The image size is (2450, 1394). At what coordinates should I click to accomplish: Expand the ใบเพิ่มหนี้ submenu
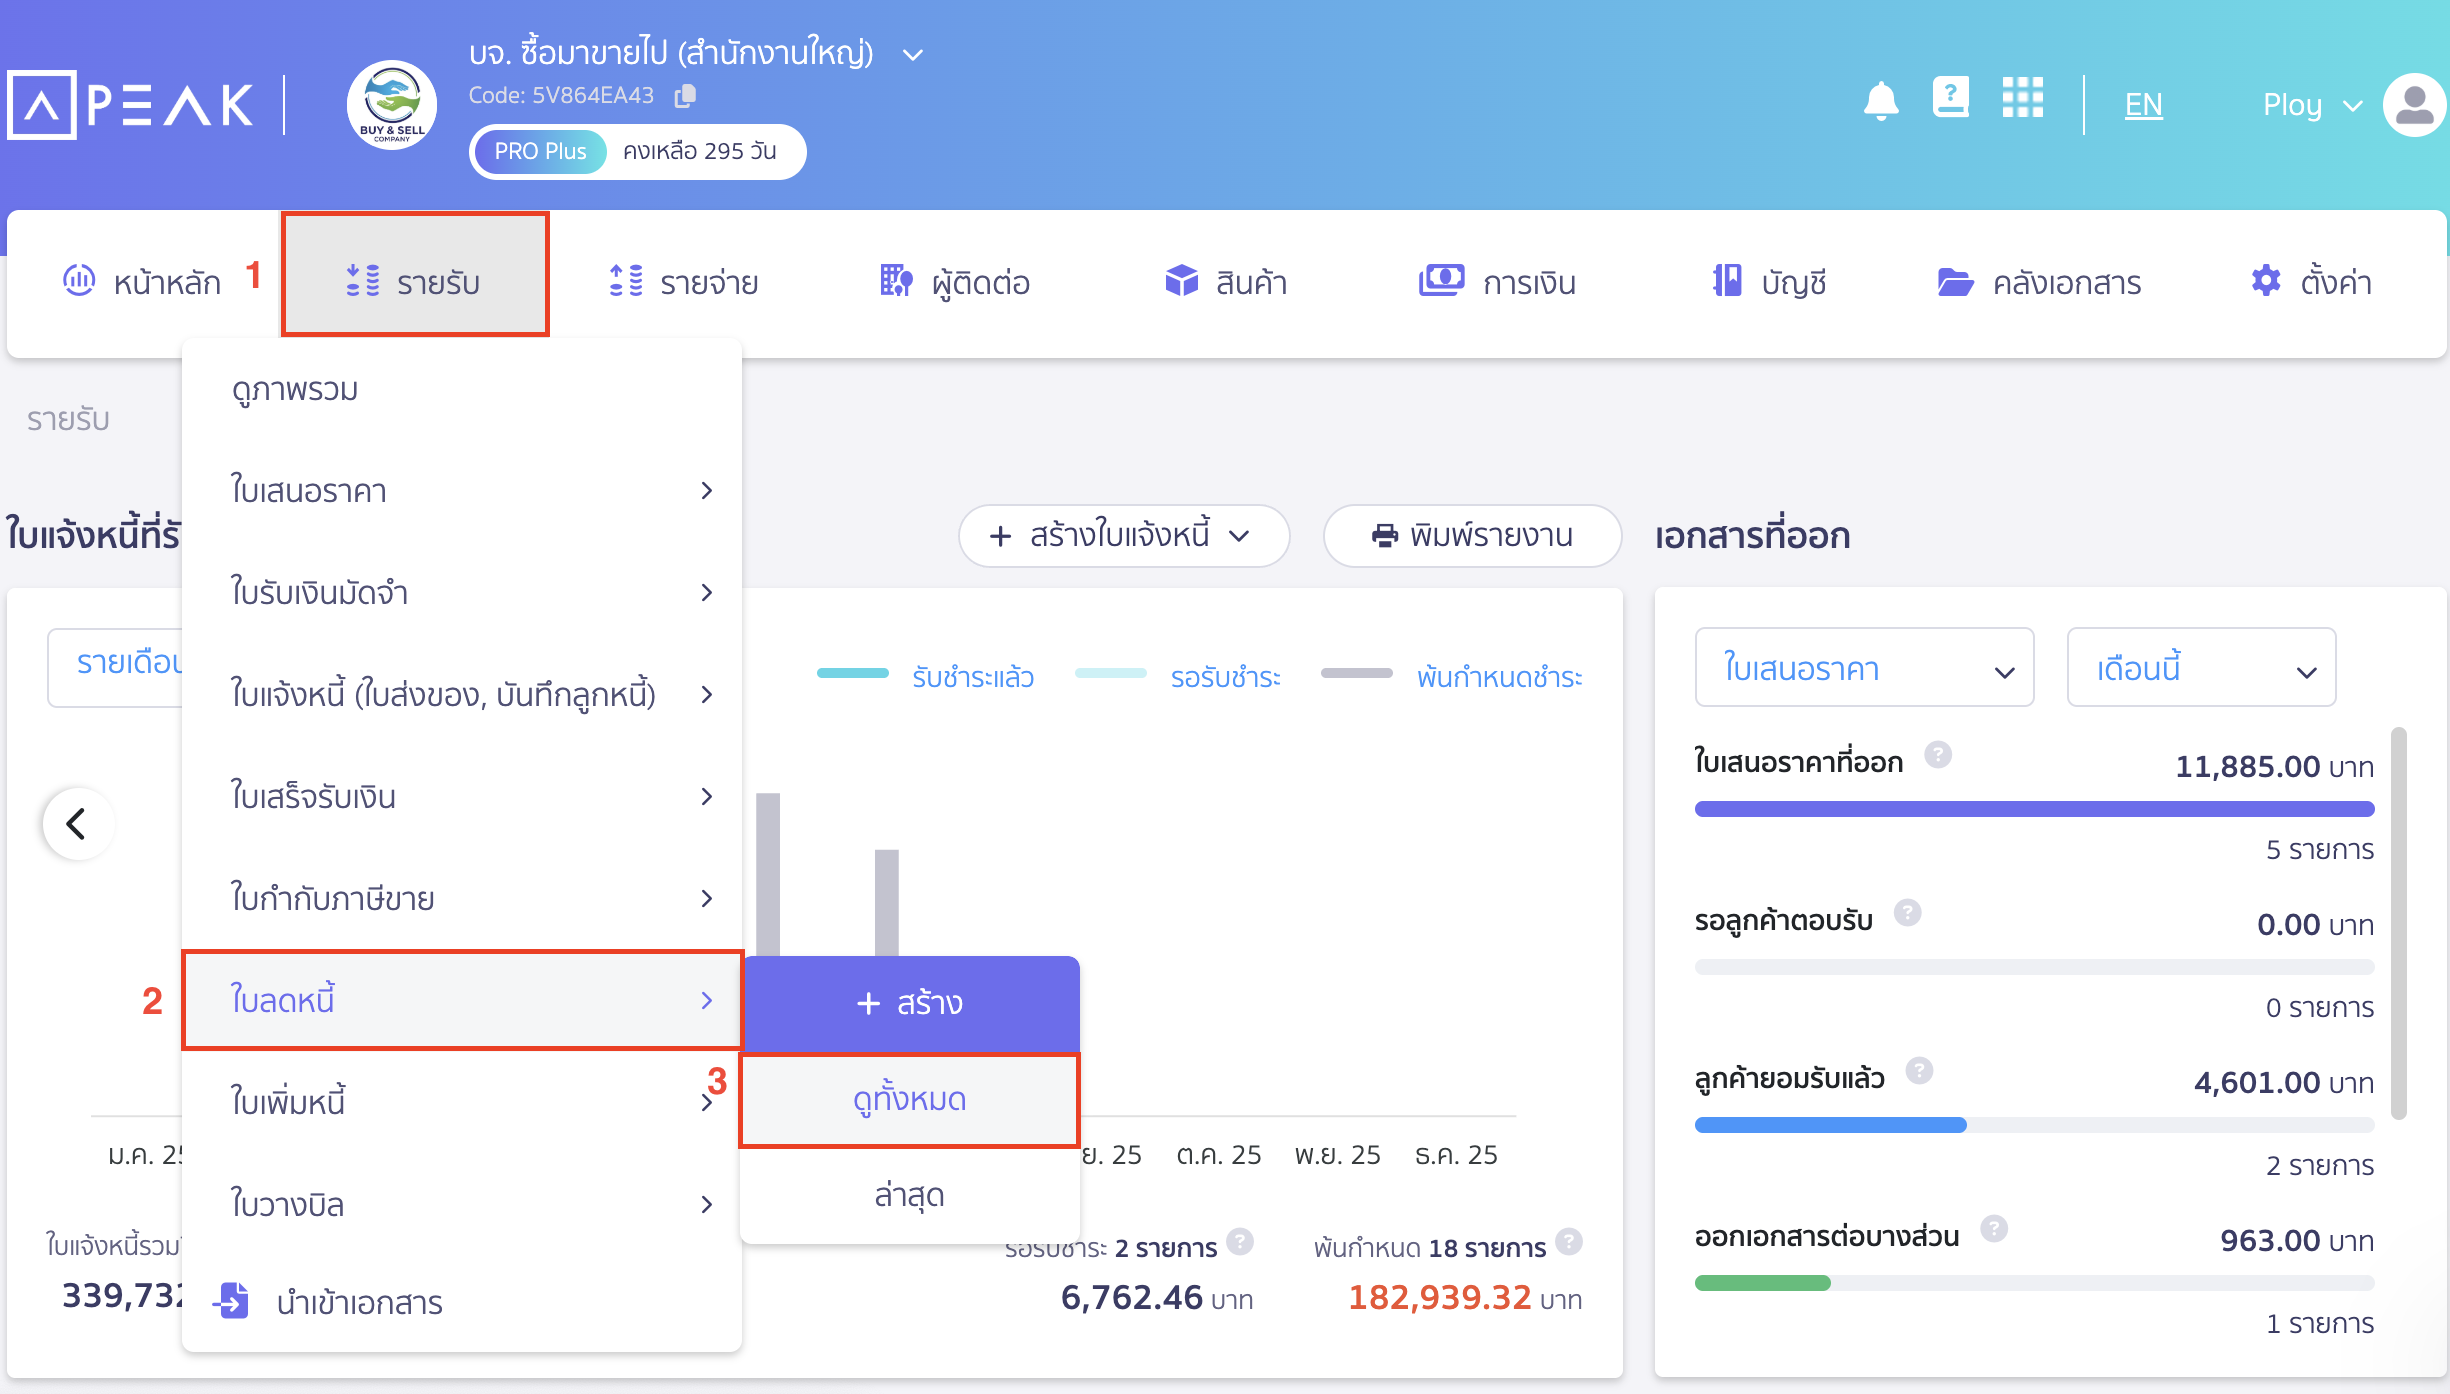point(462,1102)
